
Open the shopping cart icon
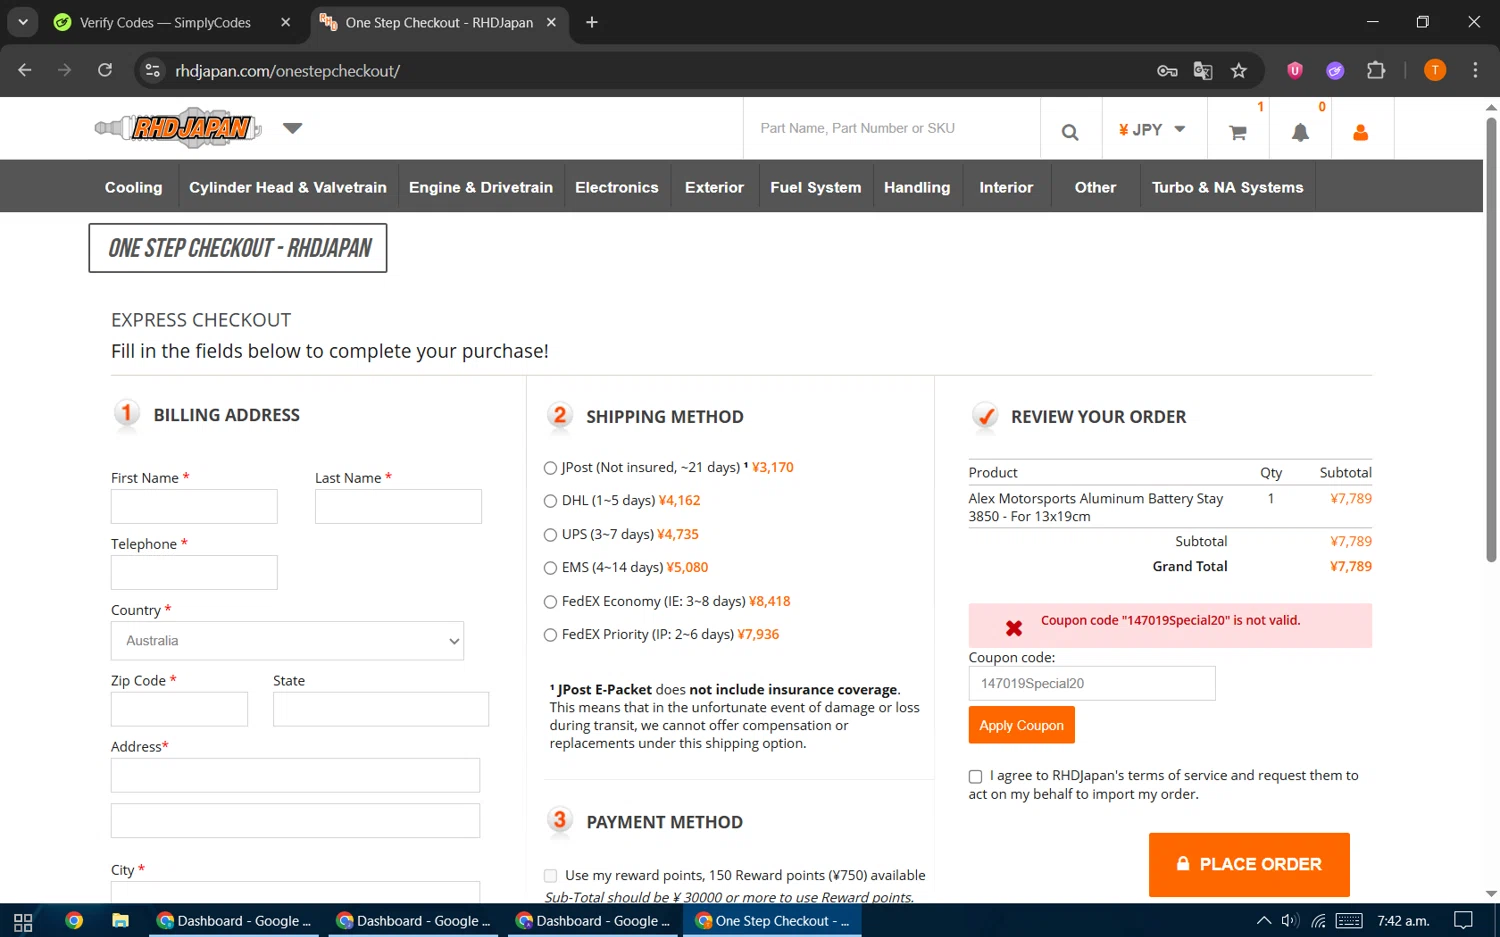(x=1237, y=132)
